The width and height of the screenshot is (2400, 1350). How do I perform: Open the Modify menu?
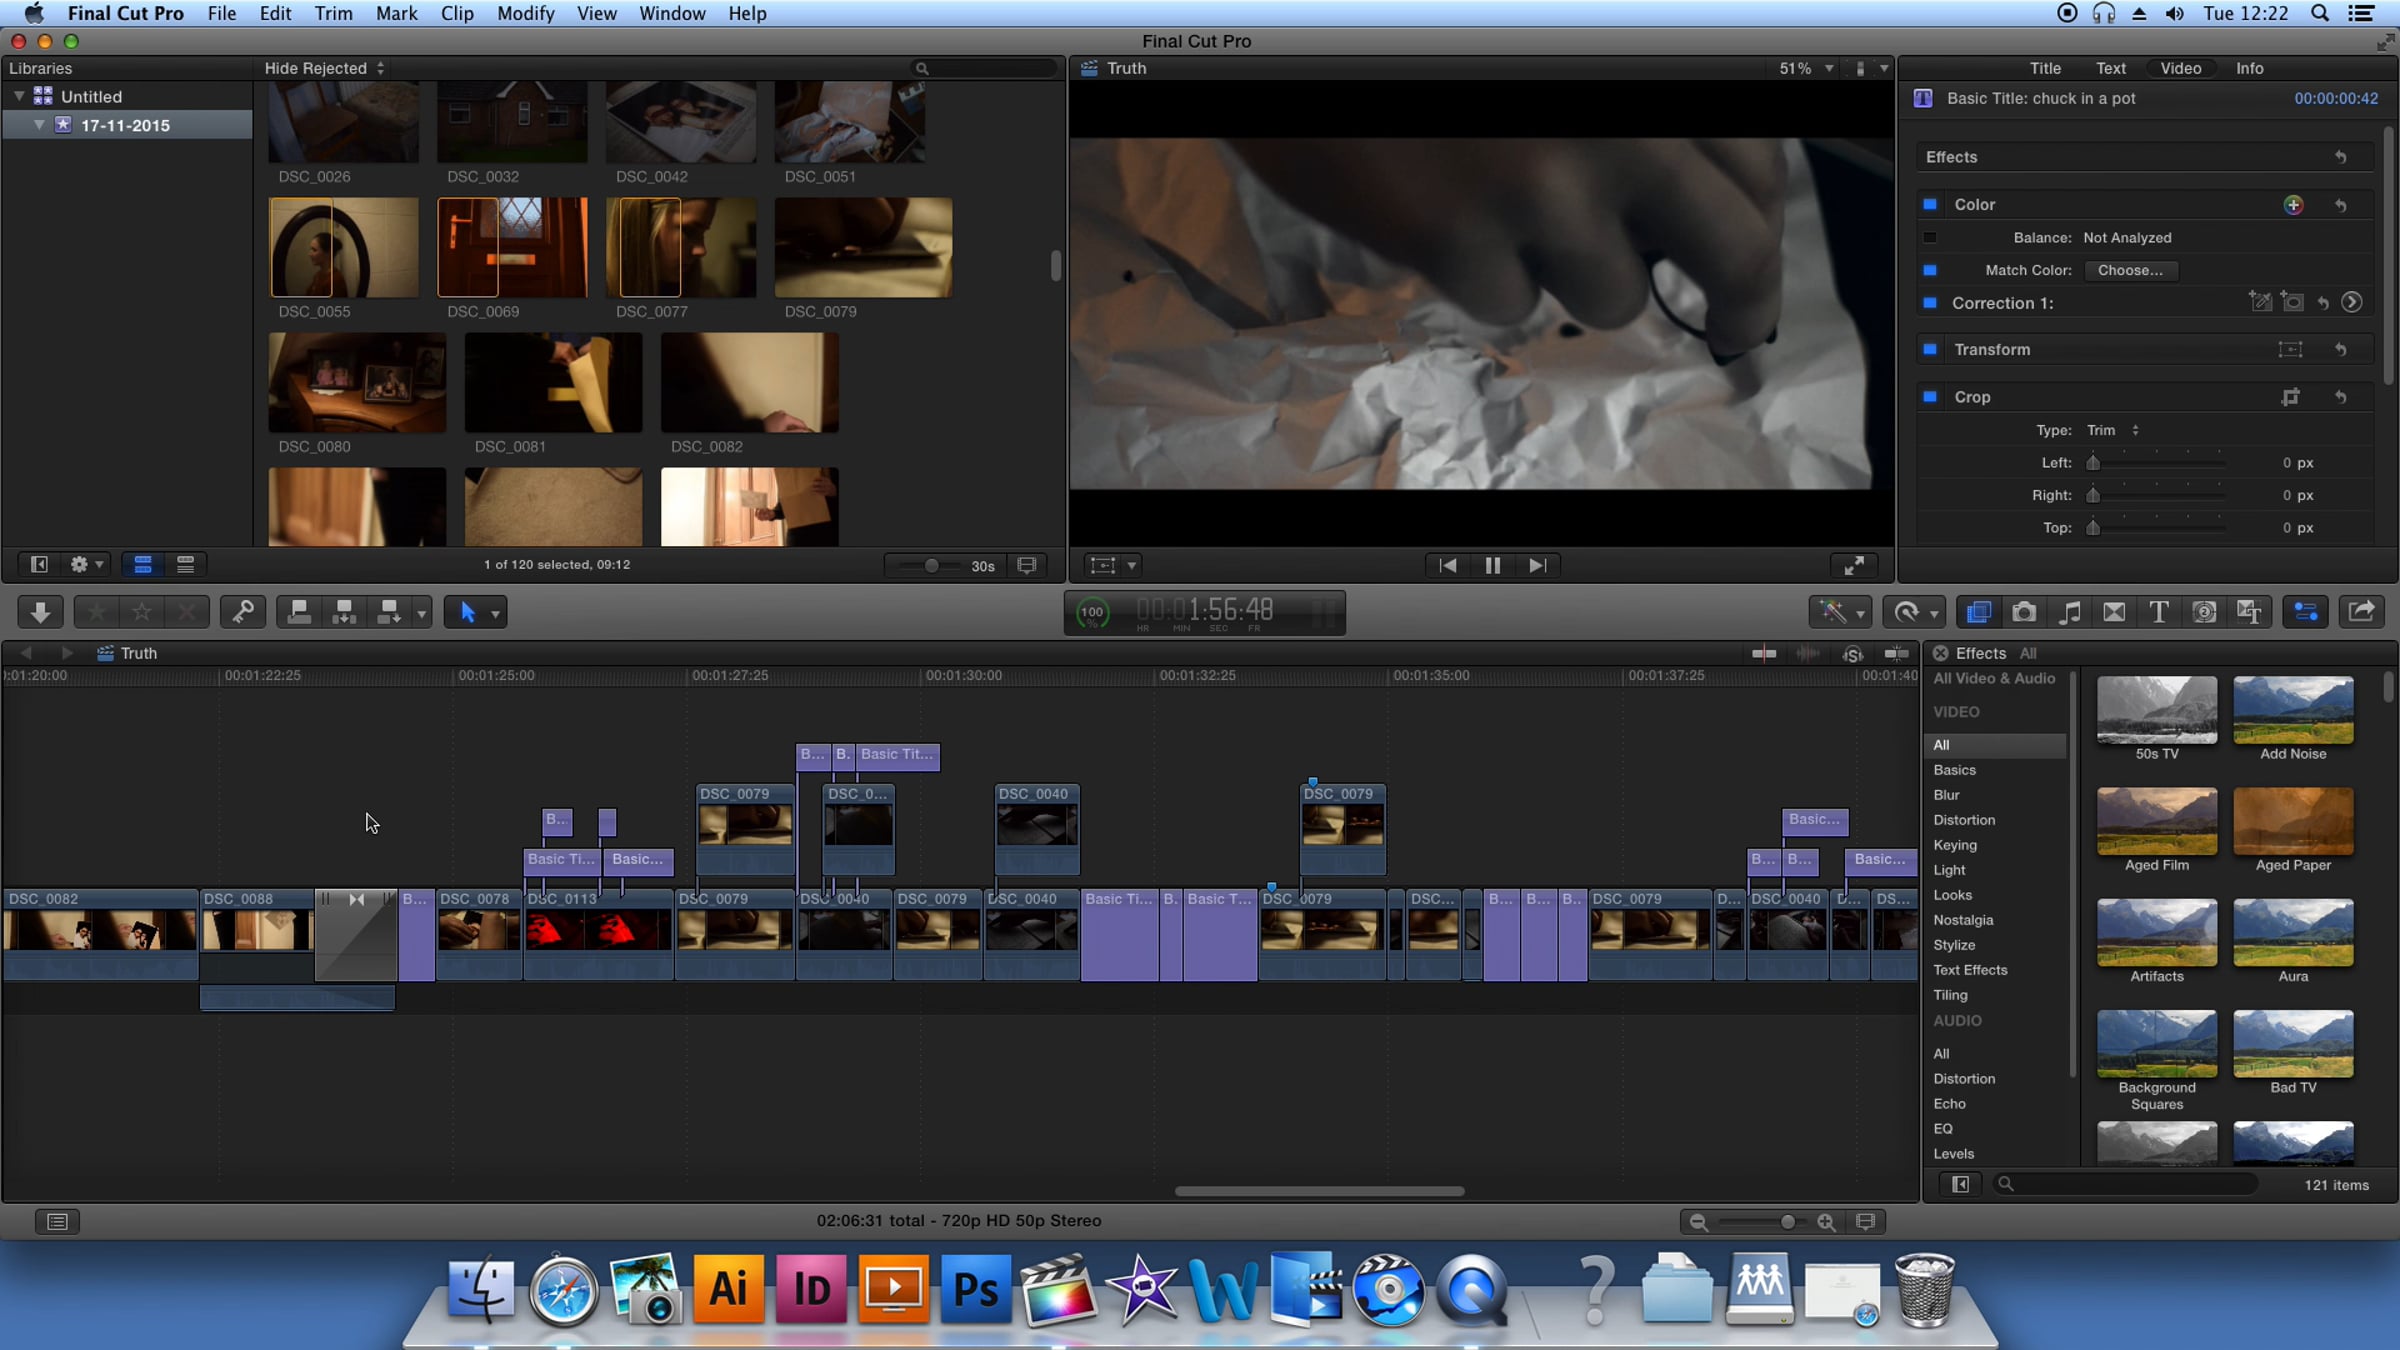tap(525, 13)
